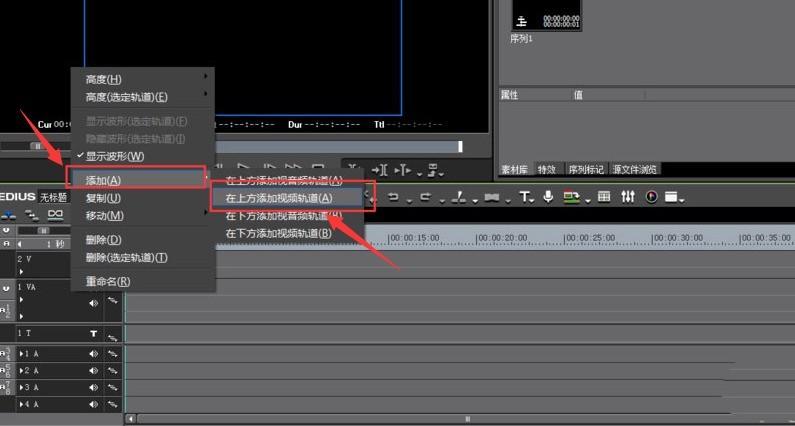Screen dimensions: 795x426
Task: Toggle the title display on 1 T track
Action: point(93,333)
